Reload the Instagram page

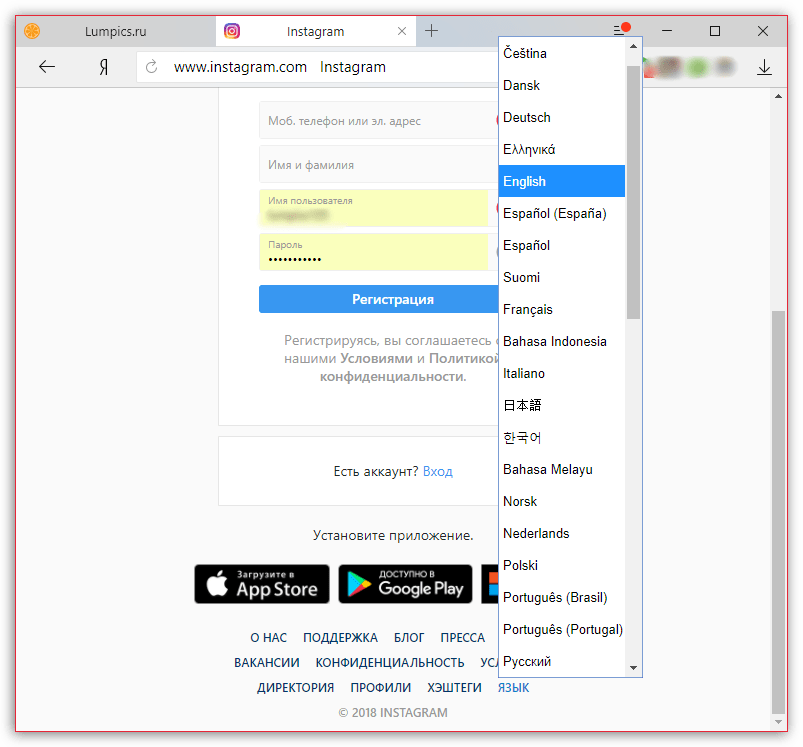coord(152,67)
